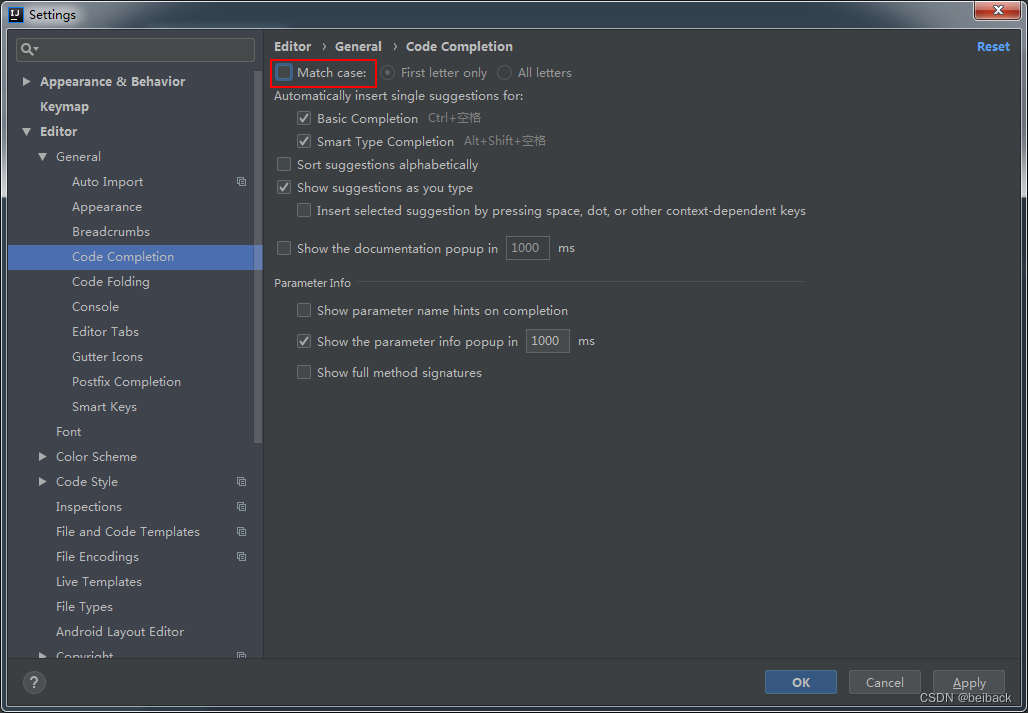The height and width of the screenshot is (713, 1028).
Task: Toggle Show the parameter info popup checkbox
Action: [304, 341]
